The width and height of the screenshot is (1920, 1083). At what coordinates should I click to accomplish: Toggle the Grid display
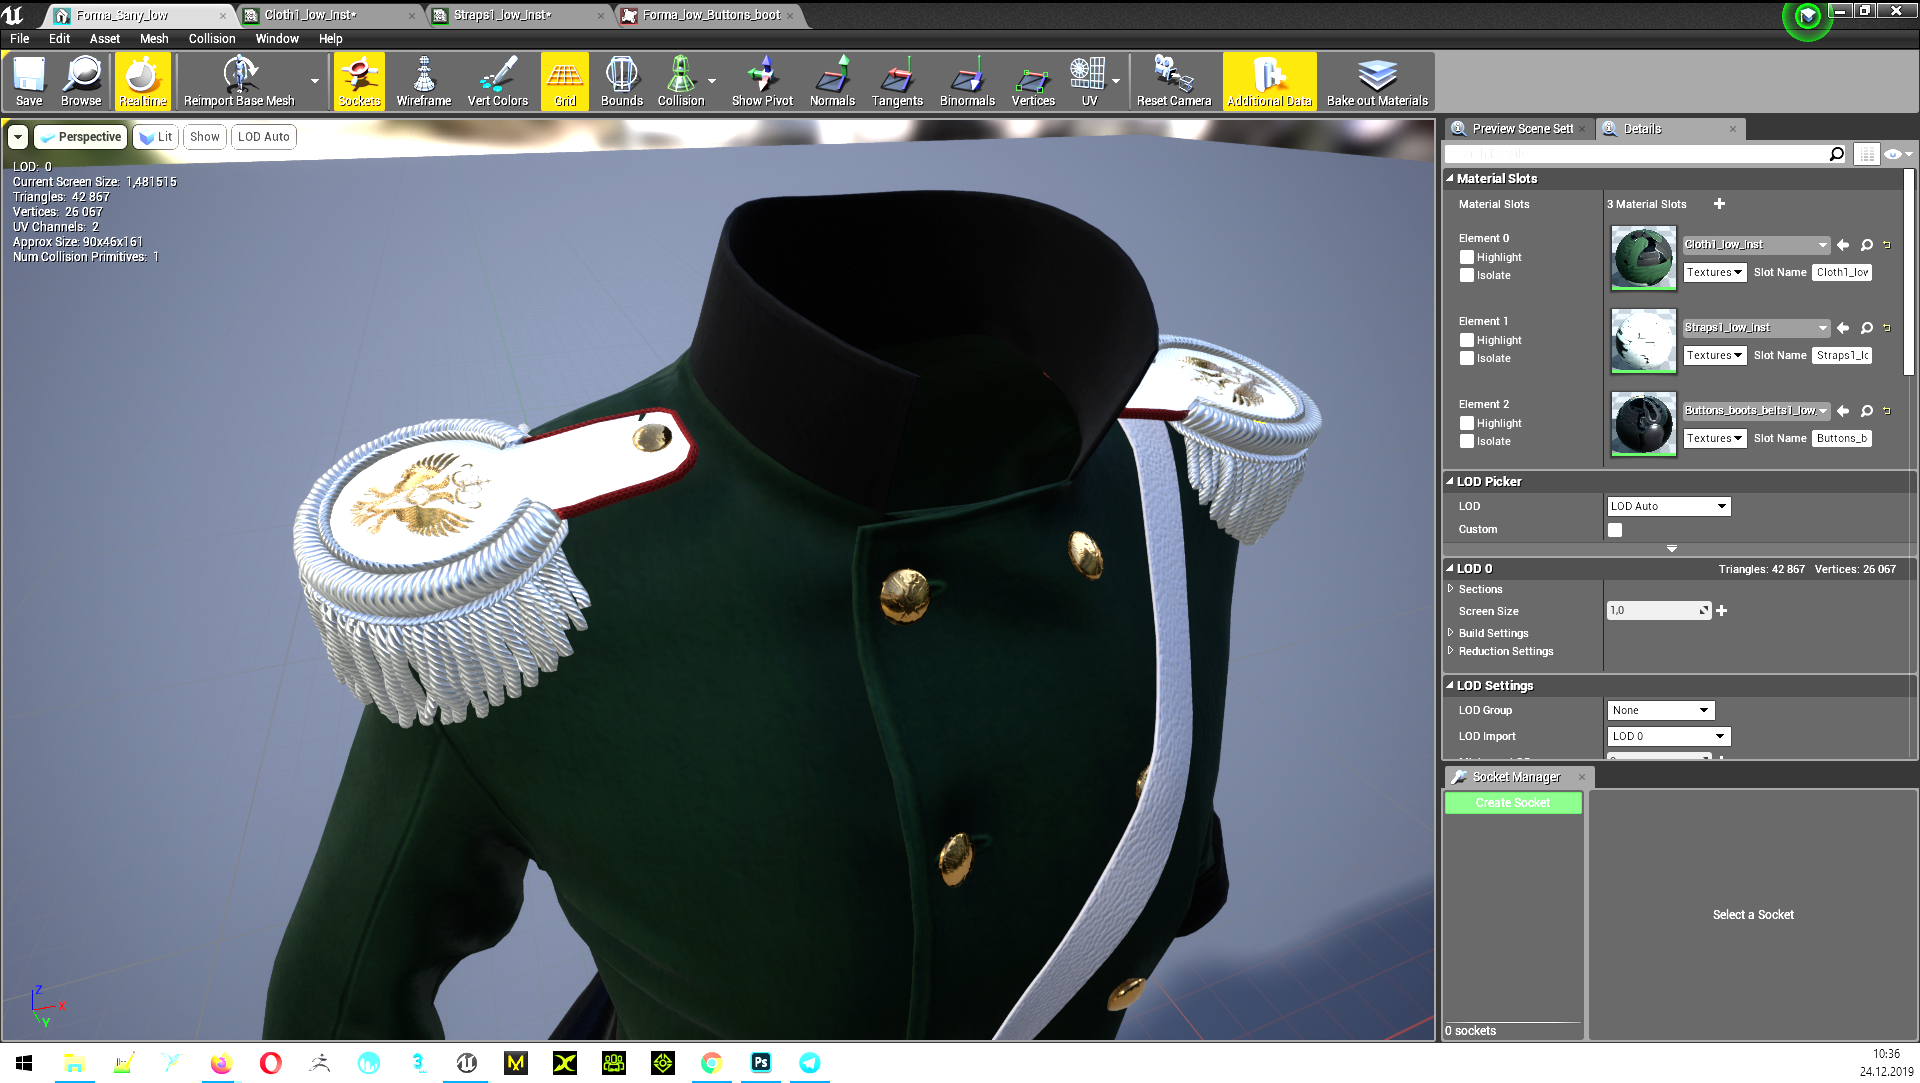pos(565,81)
